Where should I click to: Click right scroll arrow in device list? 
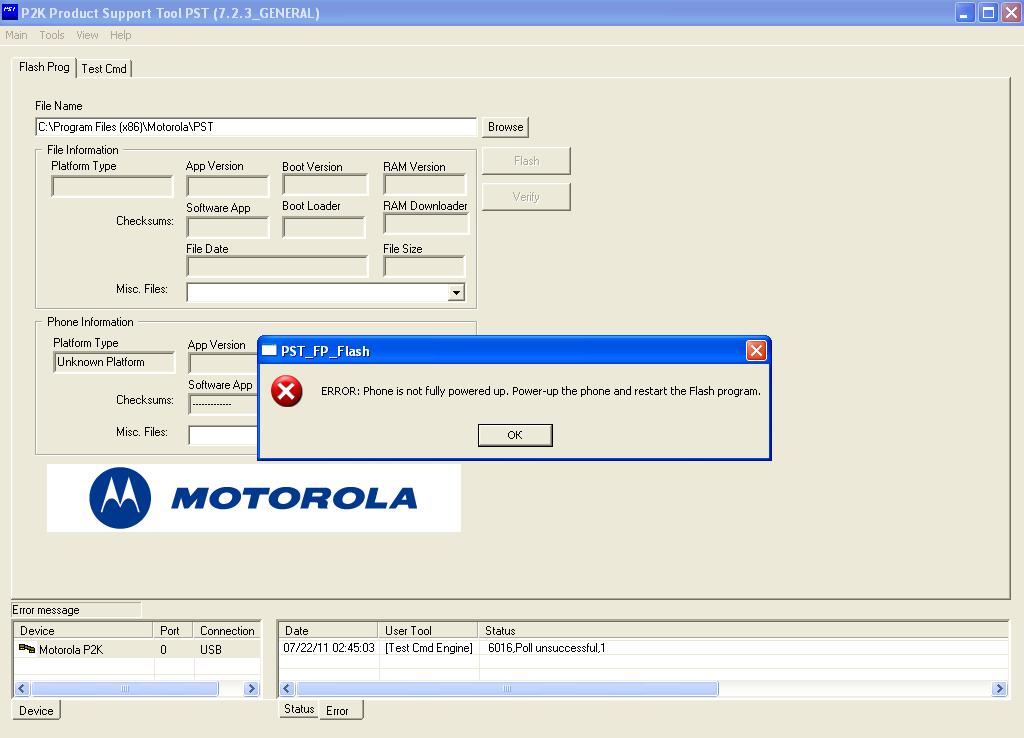[251, 688]
